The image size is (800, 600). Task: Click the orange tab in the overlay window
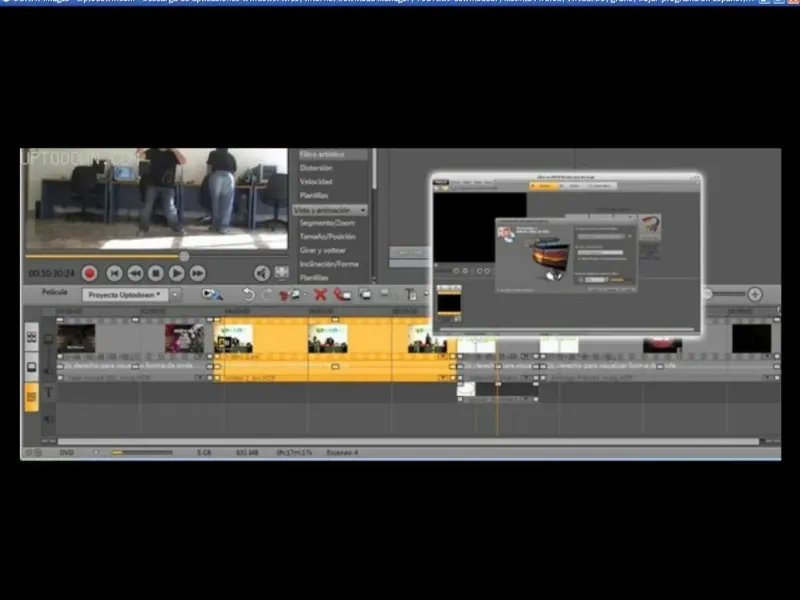pyautogui.click(x=543, y=186)
